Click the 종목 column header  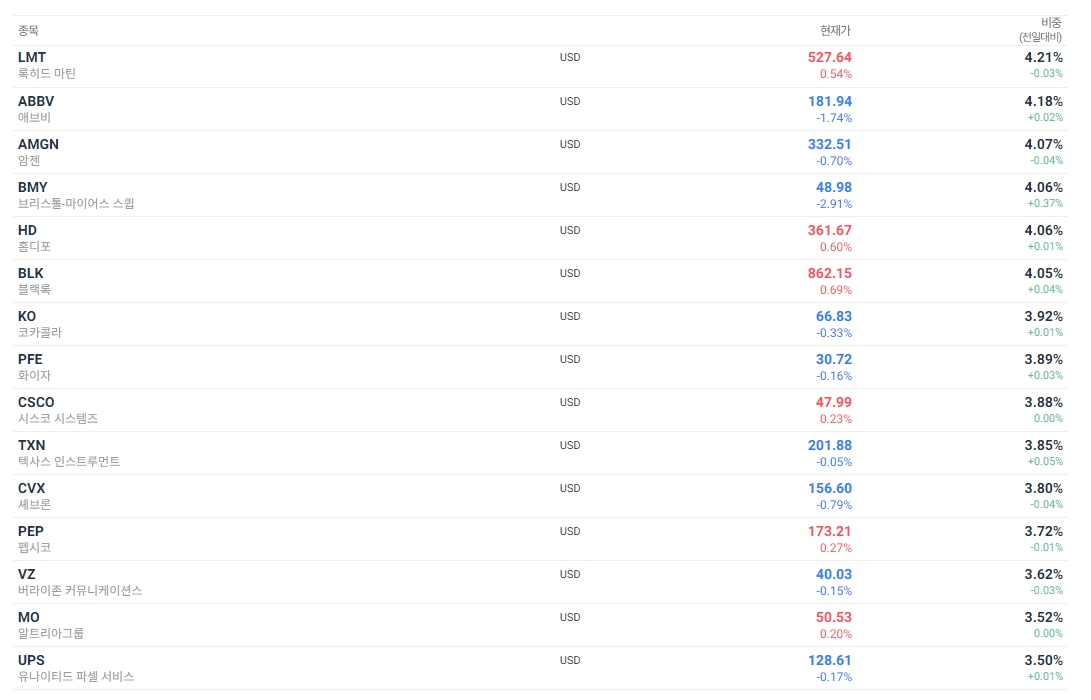tap(29, 31)
